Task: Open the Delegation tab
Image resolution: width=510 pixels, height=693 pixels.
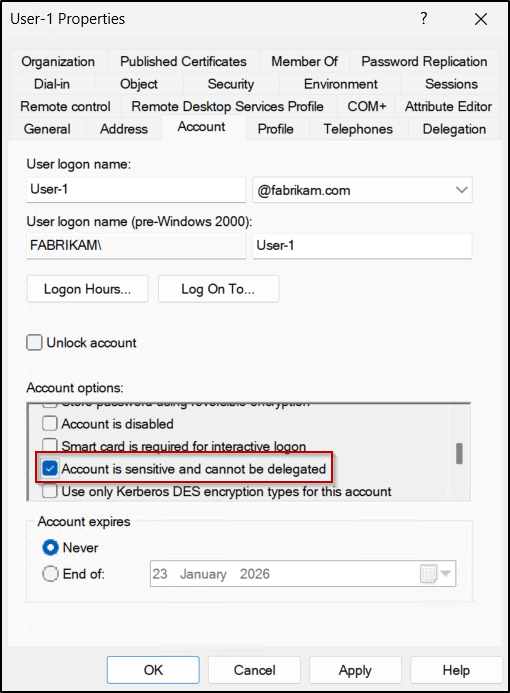Action: (454, 129)
